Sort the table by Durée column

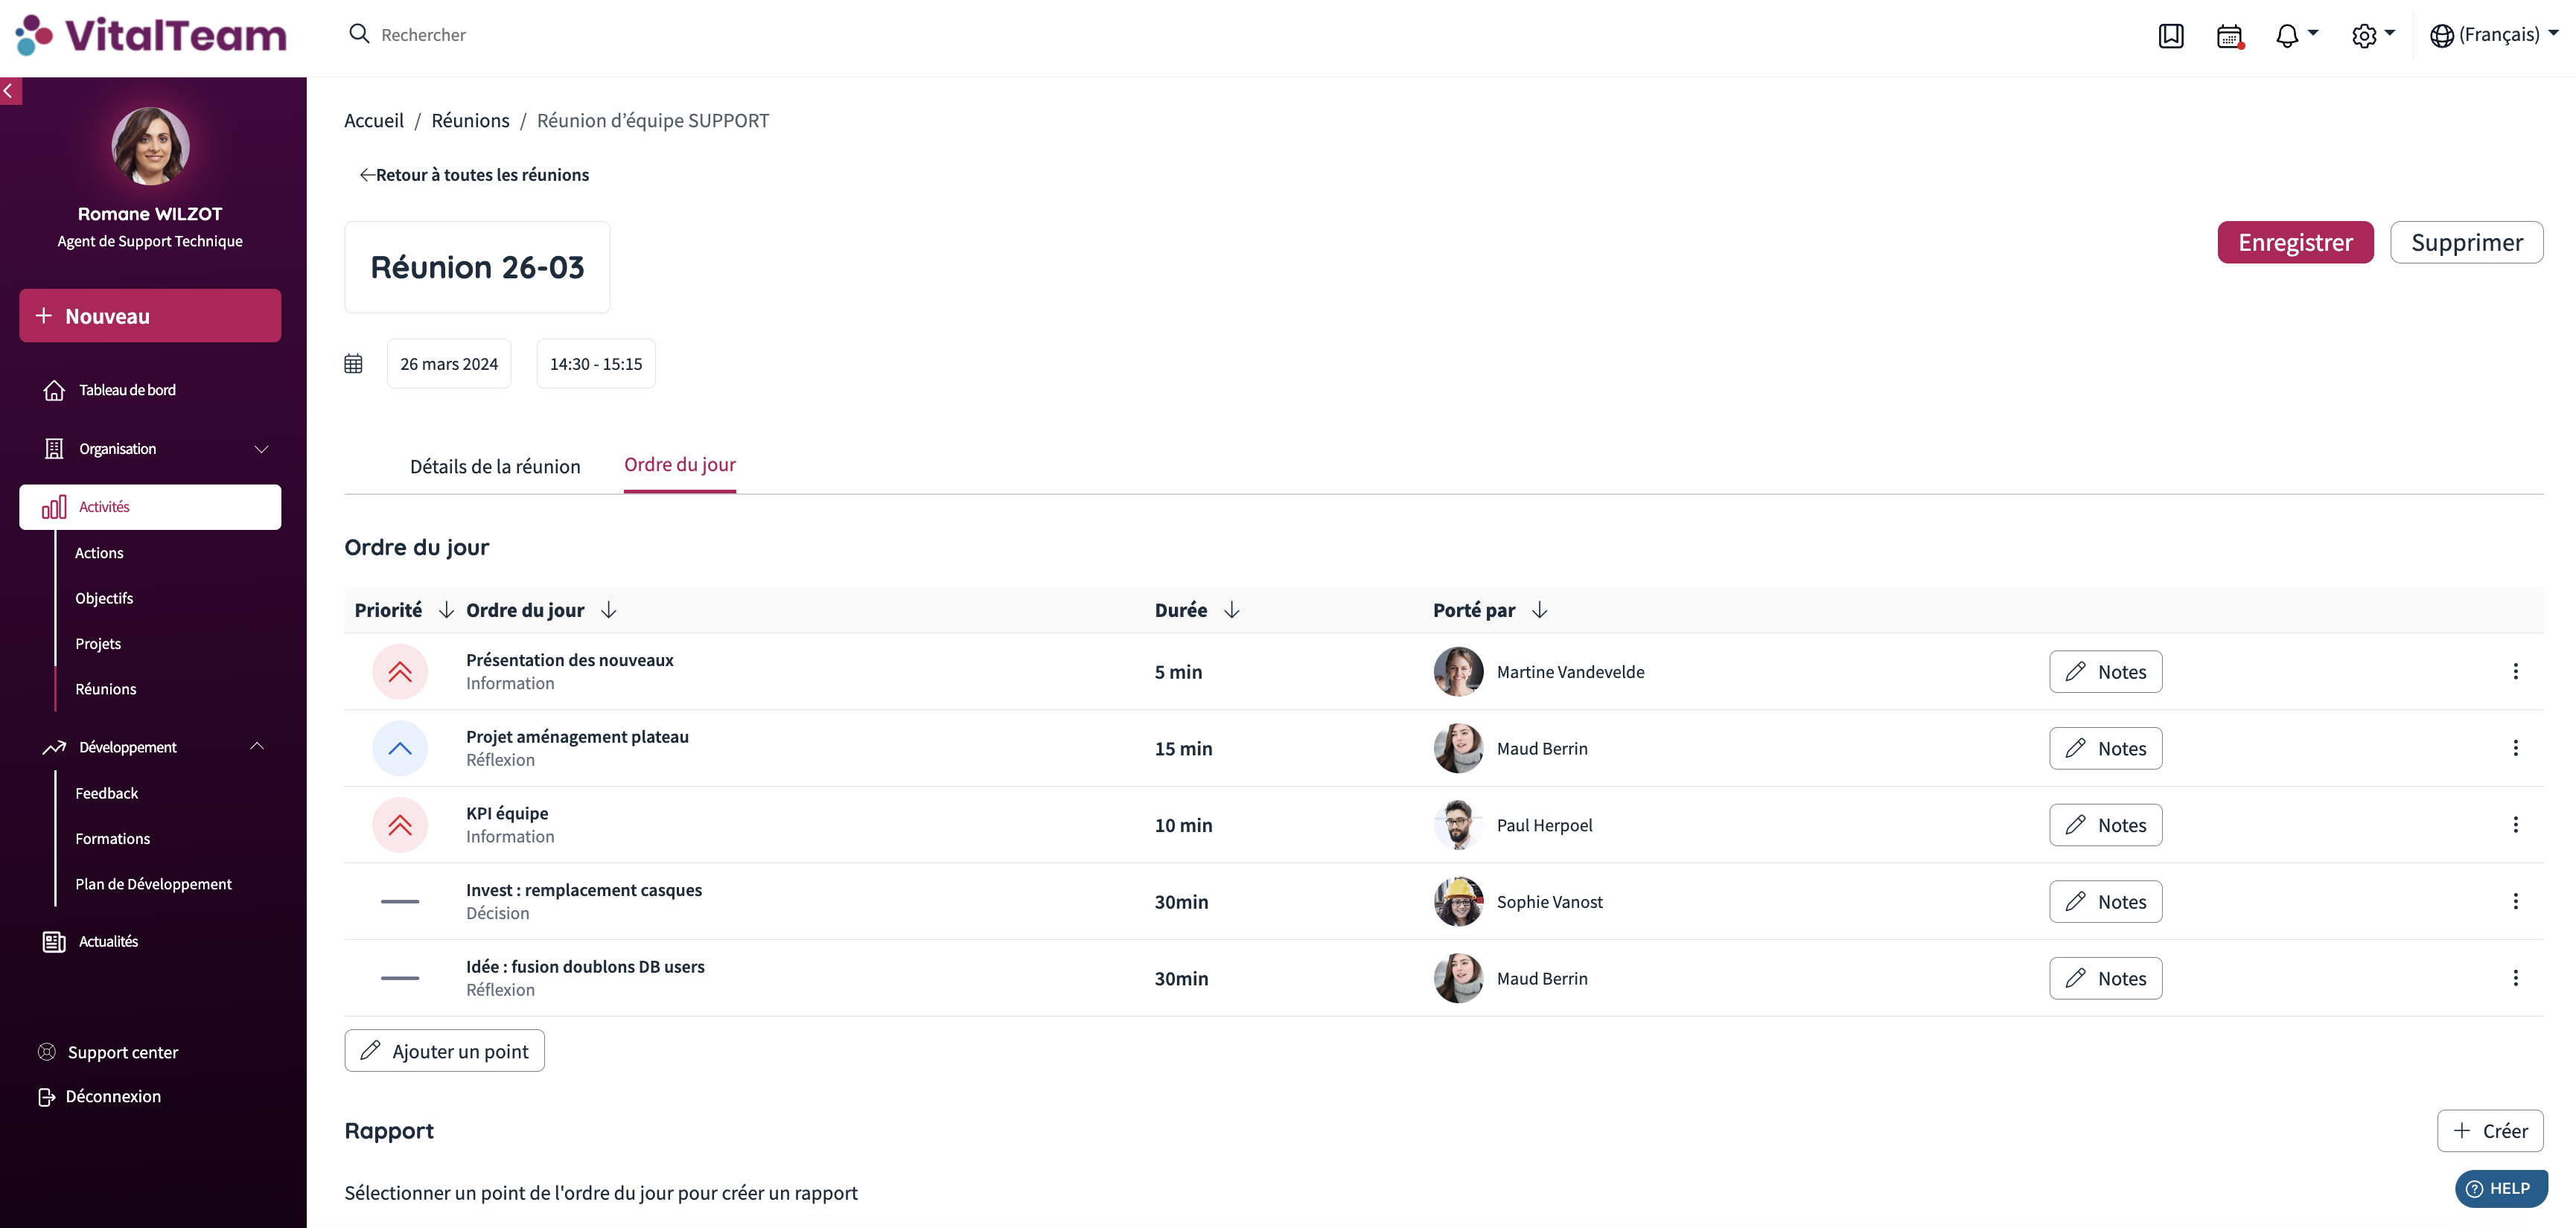click(x=1230, y=609)
